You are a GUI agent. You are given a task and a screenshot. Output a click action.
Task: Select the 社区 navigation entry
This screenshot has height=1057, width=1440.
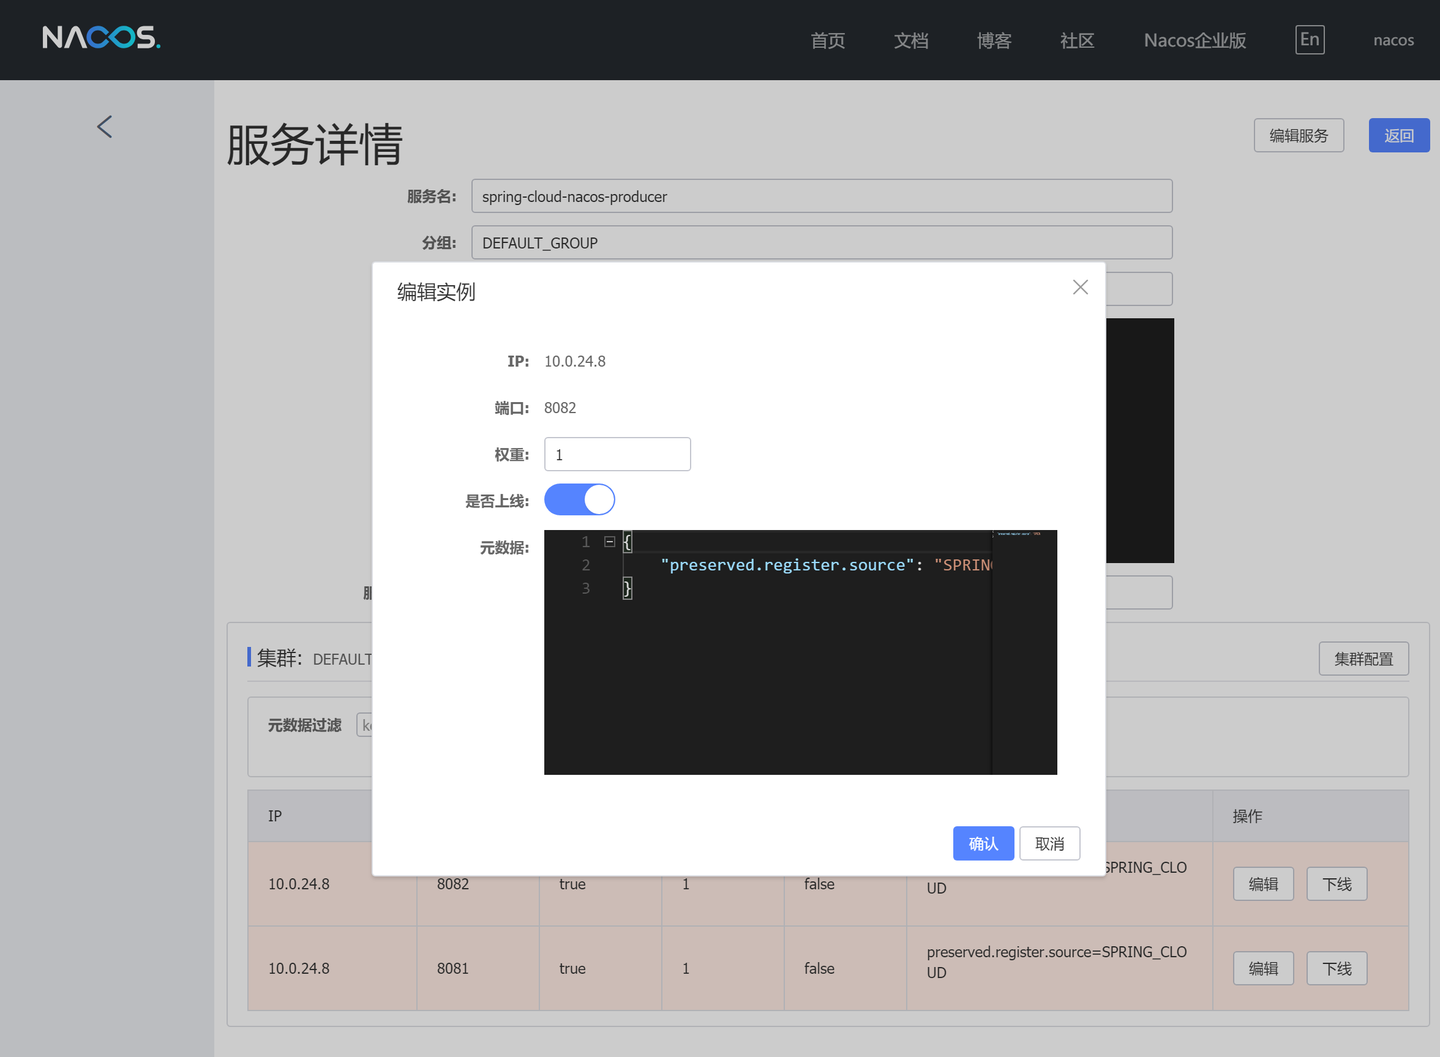1076,41
